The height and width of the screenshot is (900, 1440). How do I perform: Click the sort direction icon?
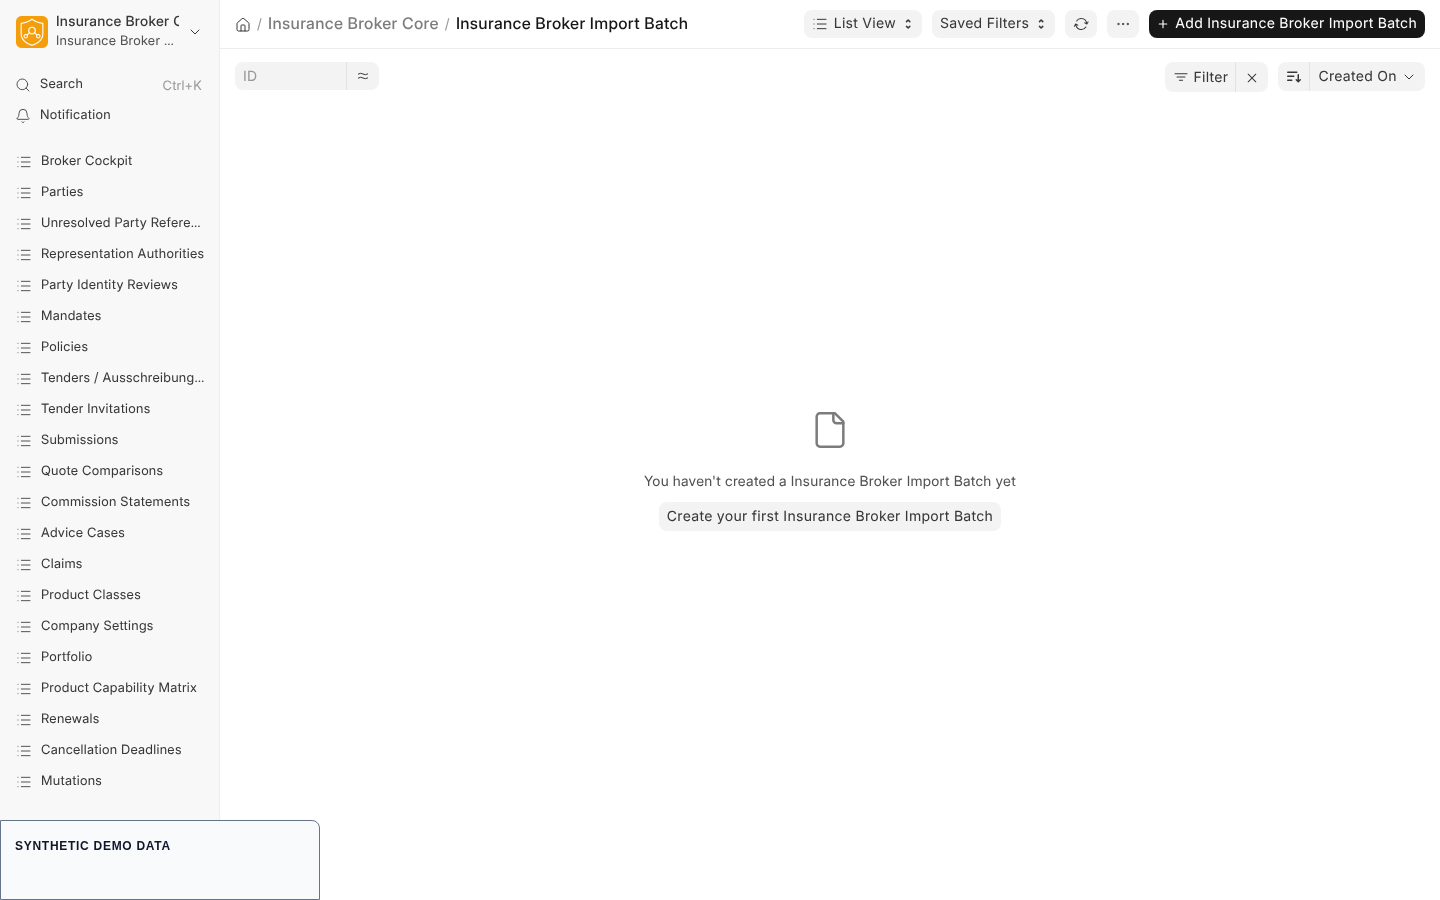pyautogui.click(x=1294, y=77)
